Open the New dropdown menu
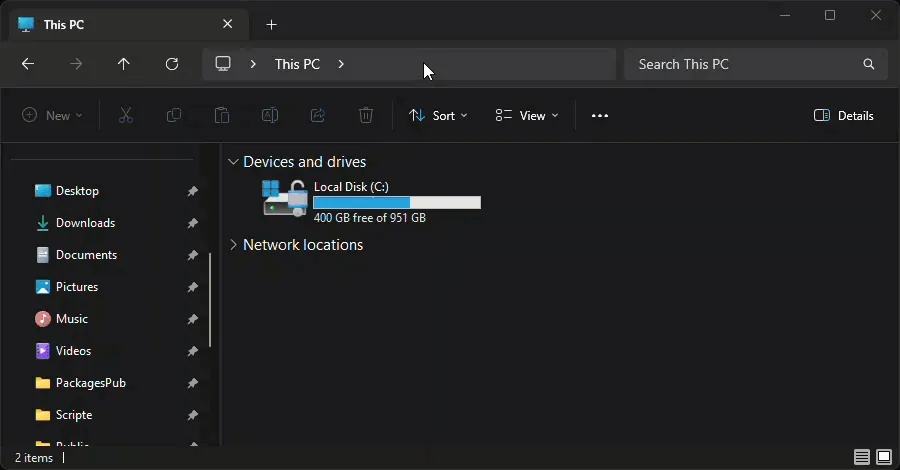Screen dimensions: 900x470 (52, 115)
